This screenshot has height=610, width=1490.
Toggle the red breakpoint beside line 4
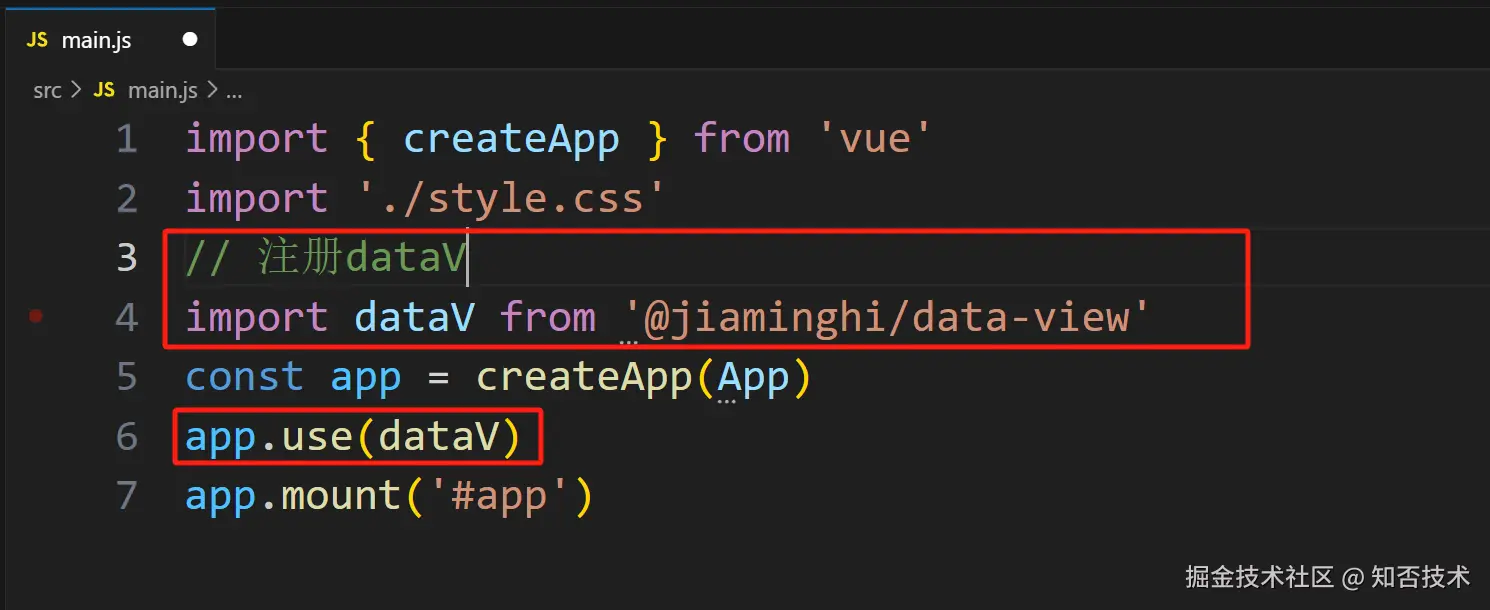(36, 316)
